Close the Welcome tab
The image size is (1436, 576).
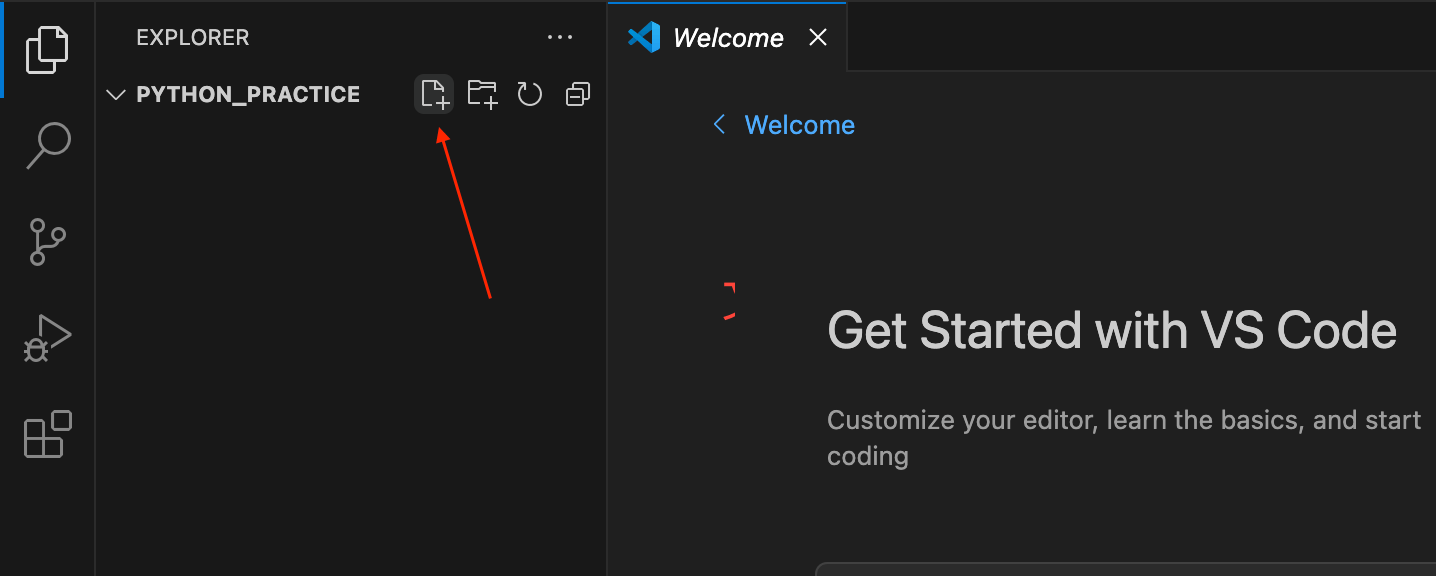point(817,38)
